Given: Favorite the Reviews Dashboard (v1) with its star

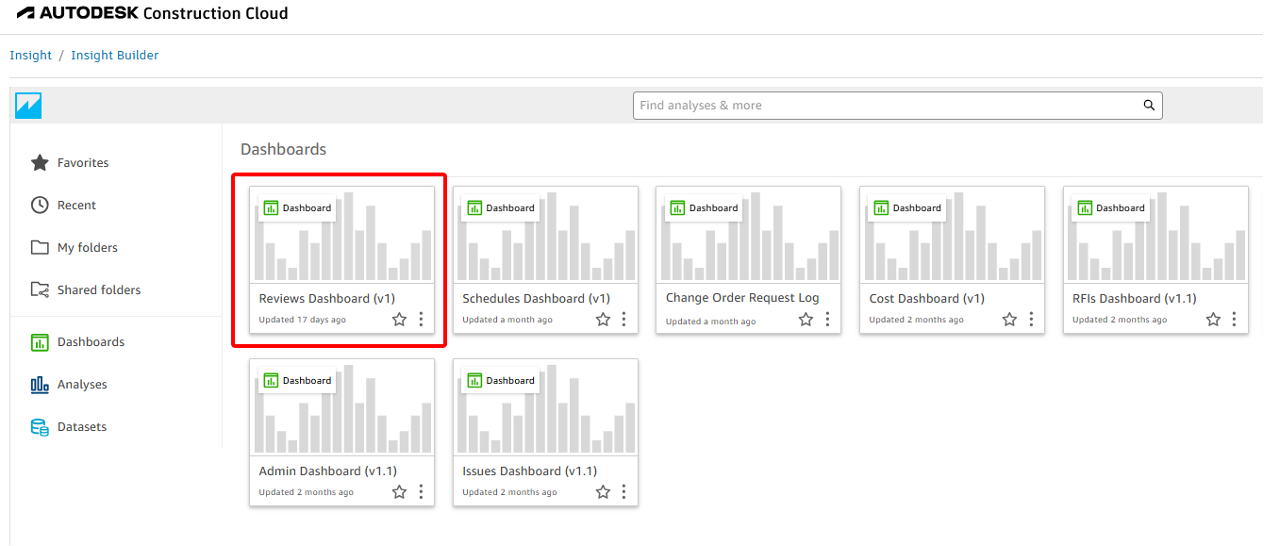Looking at the screenshot, I should pos(399,319).
